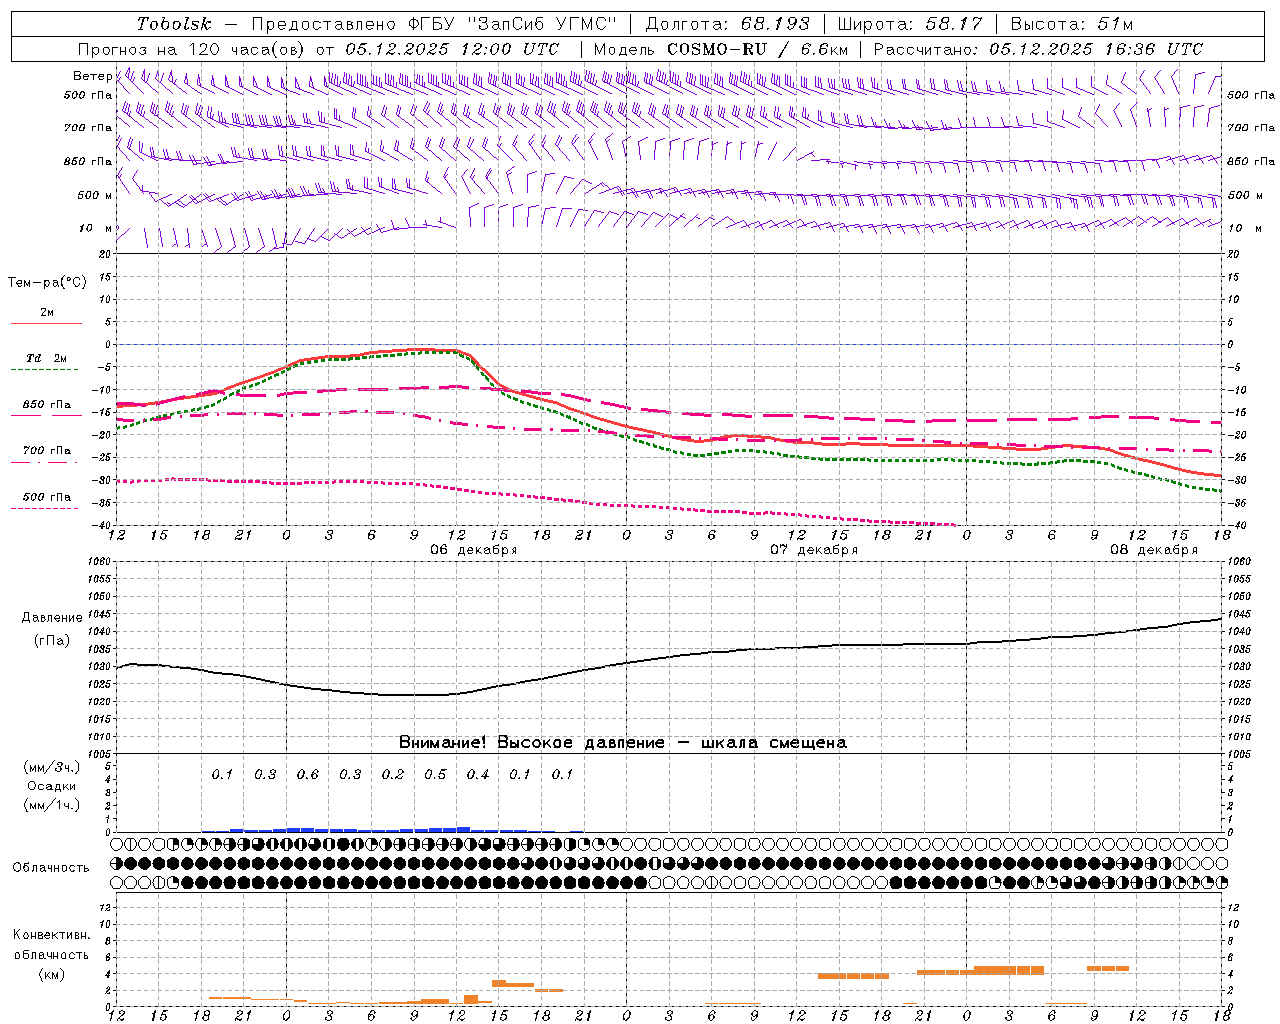The image size is (1280, 1024).
Task: Click the 0.4 precipitation amount value
Action: point(478,774)
